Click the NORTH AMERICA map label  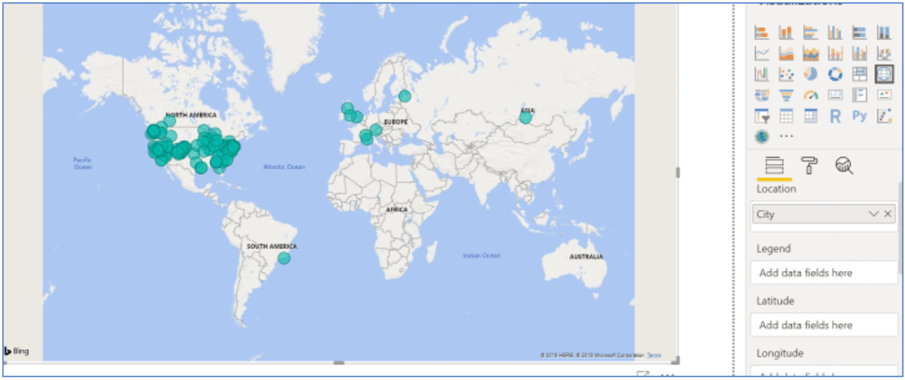pyautogui.click(x=191, y=116)
